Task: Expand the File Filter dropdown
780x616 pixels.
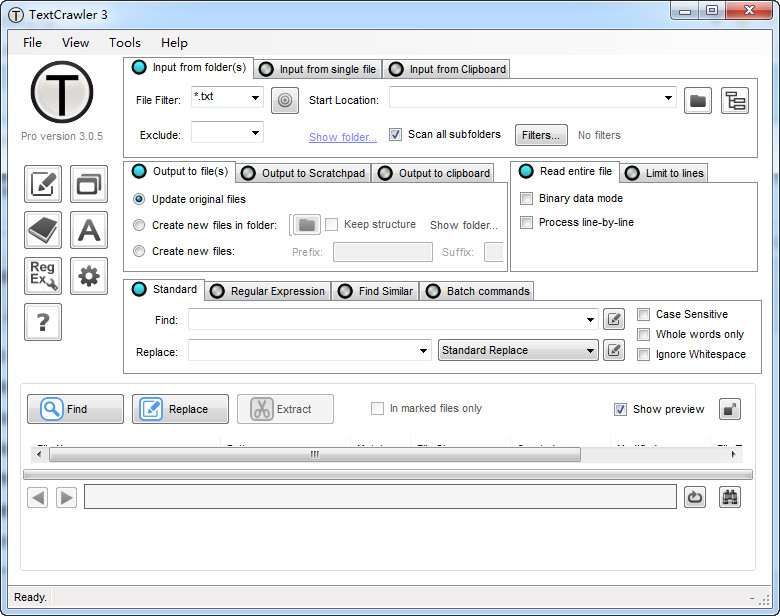Action: [x=255, y=98]
